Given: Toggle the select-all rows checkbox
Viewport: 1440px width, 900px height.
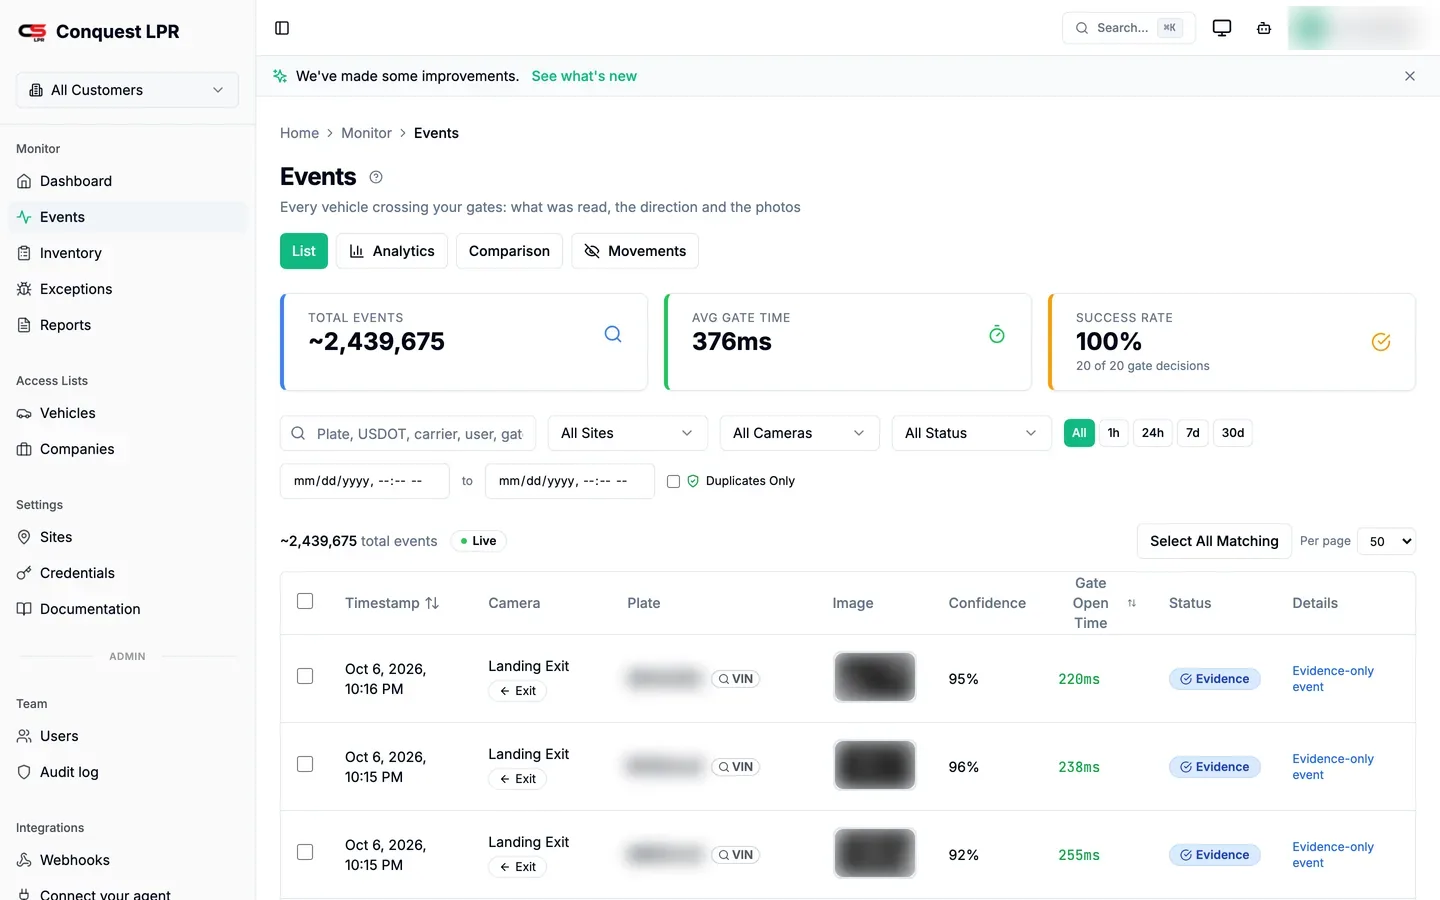Looking at the screenshot, I should click(x=305, y=601).
